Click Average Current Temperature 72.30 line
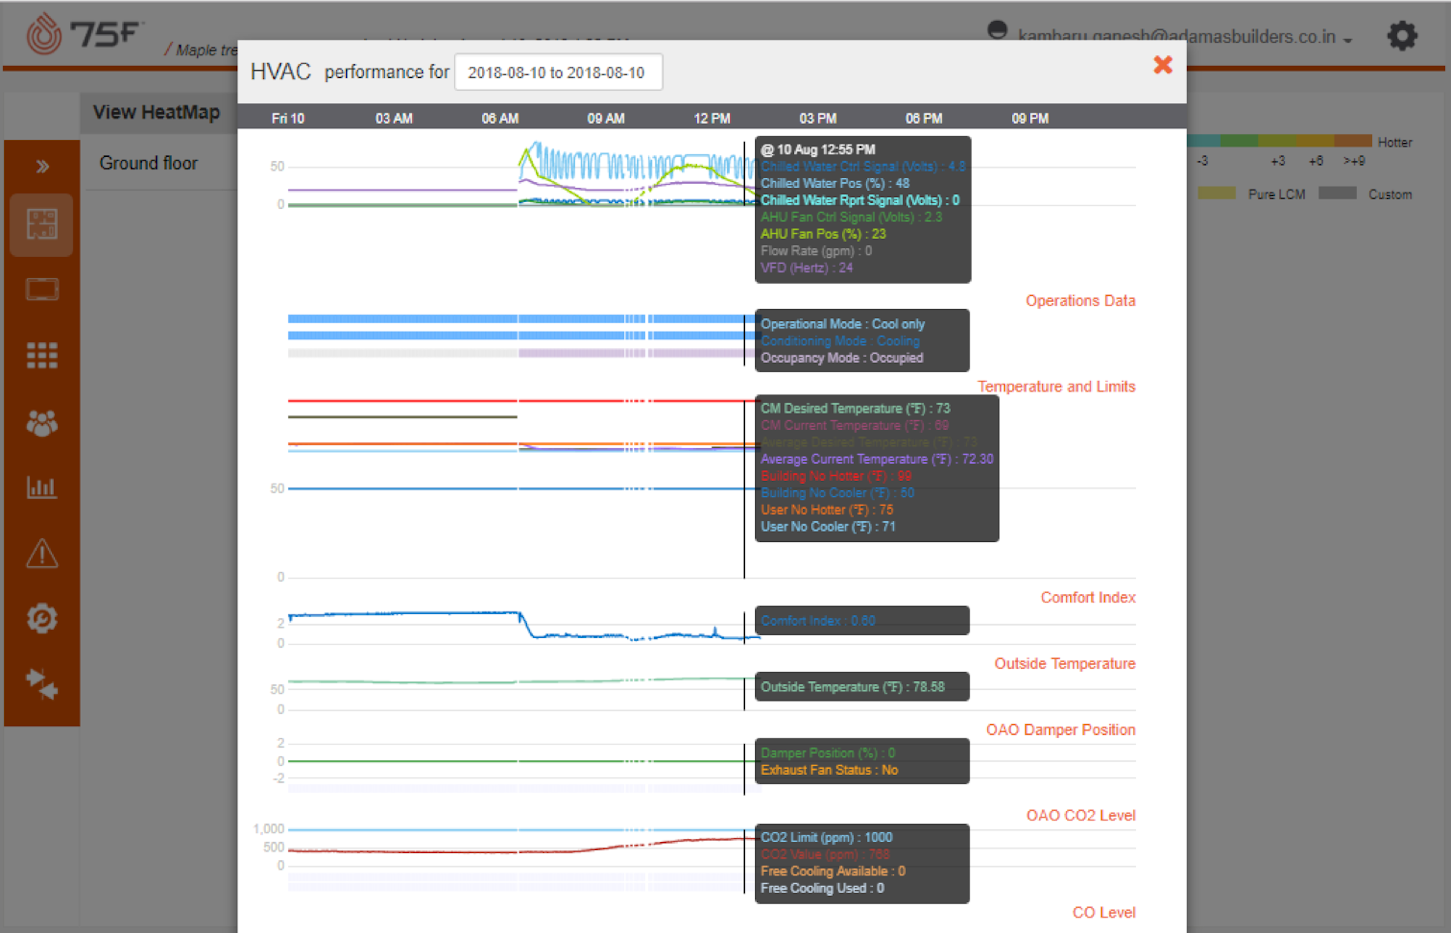Image resolution: width=1451 pixels, height=933 pixels. (x=877, y=459)
